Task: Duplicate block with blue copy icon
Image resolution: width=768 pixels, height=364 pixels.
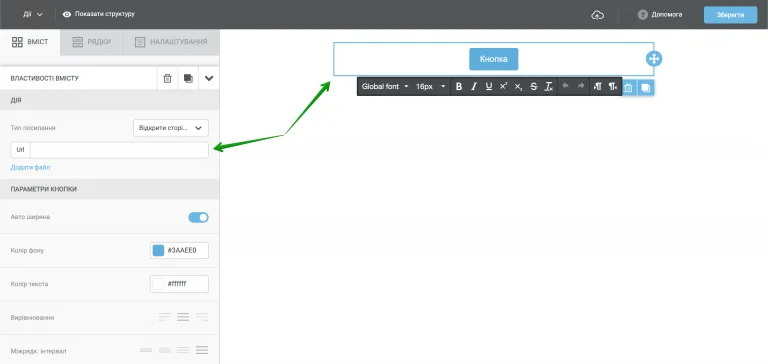Action: (x=646, y=88)
